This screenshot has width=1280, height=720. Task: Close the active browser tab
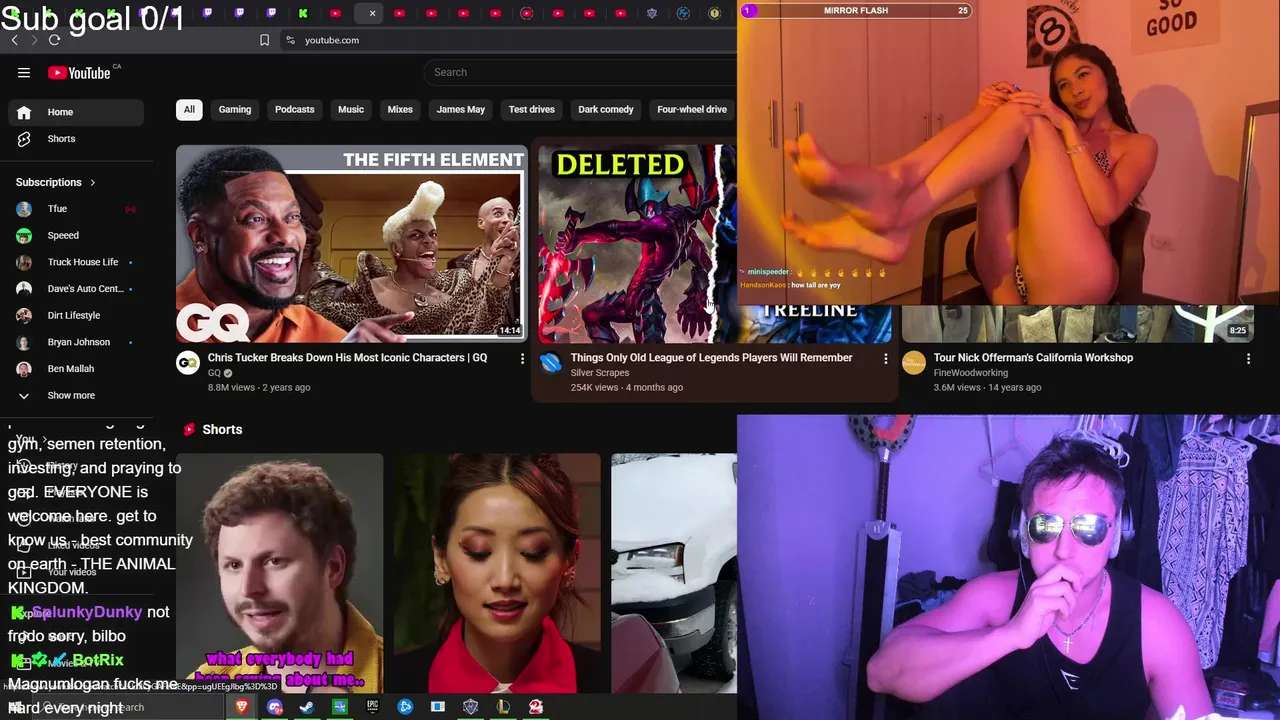pos(372,13)
